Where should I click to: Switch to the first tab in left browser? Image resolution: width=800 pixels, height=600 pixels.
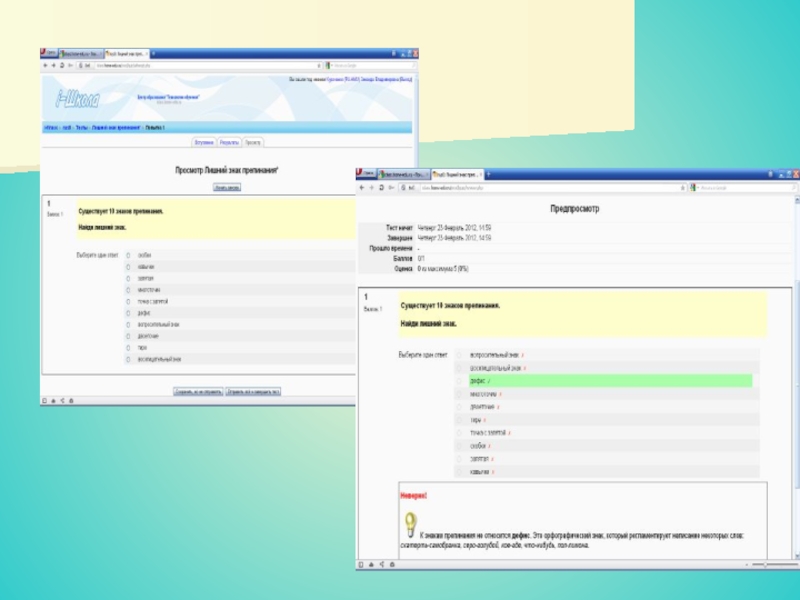click(x=81, y=54)
